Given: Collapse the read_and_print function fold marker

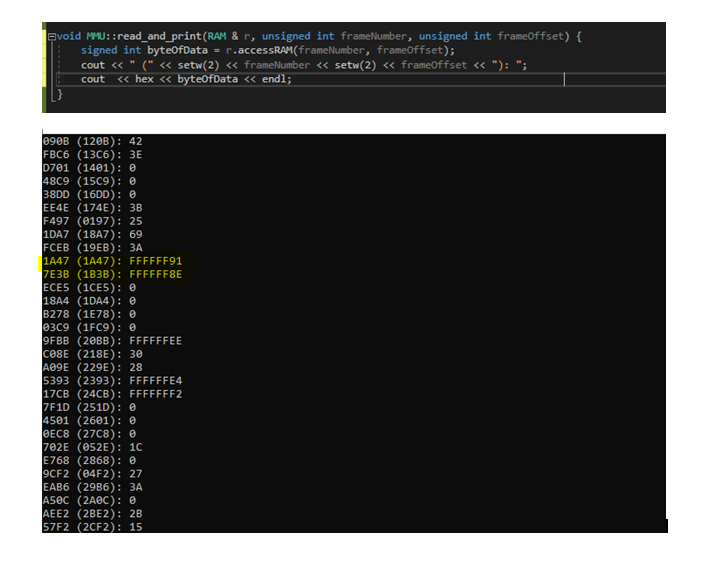Looking at the screenshot, I should point(52,37).
